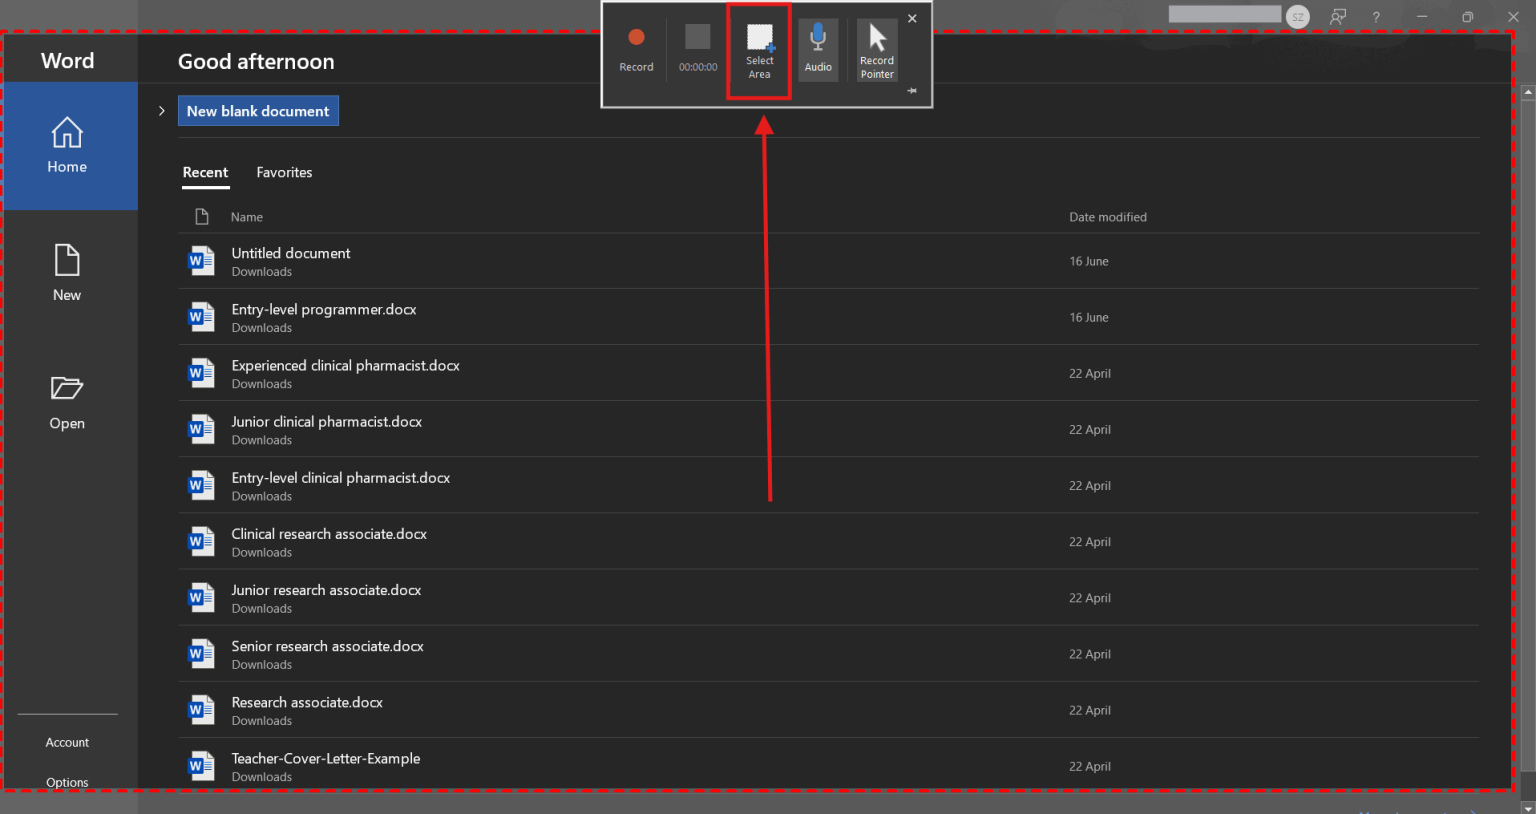This screenshot has width=1536, height=814.
Task: Click the SZ account avatar
Action: (x=1297, y=17)
